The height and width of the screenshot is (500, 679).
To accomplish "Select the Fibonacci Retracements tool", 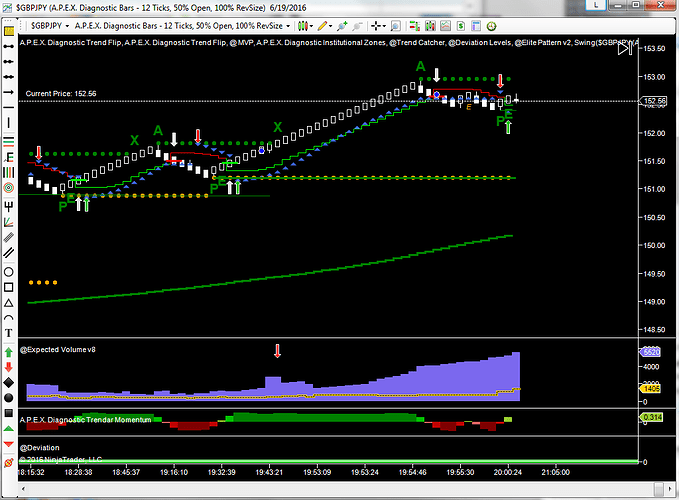I will pos(8,142).
